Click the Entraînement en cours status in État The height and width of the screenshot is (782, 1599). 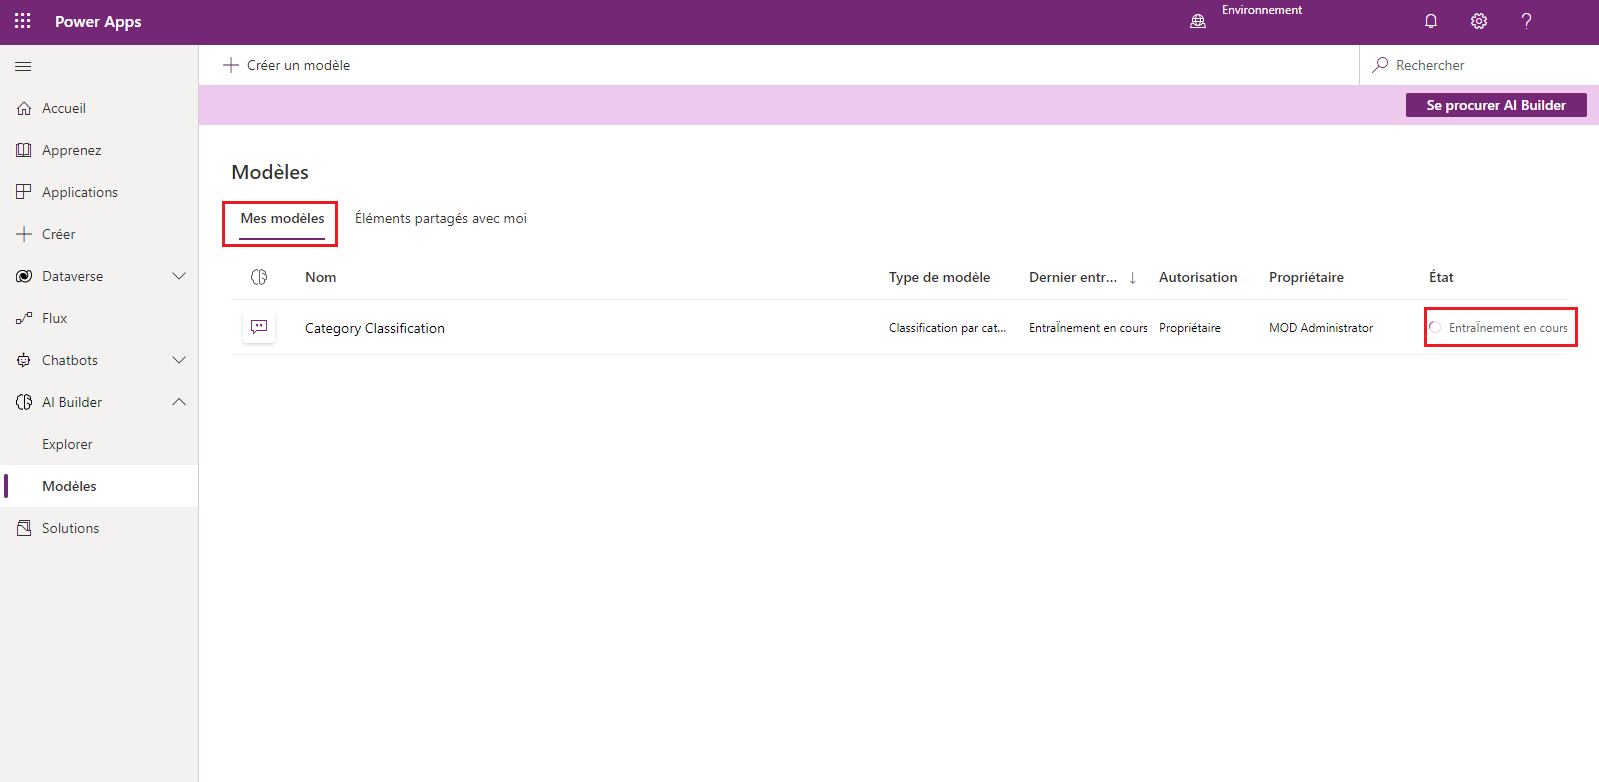[1508, 328]
